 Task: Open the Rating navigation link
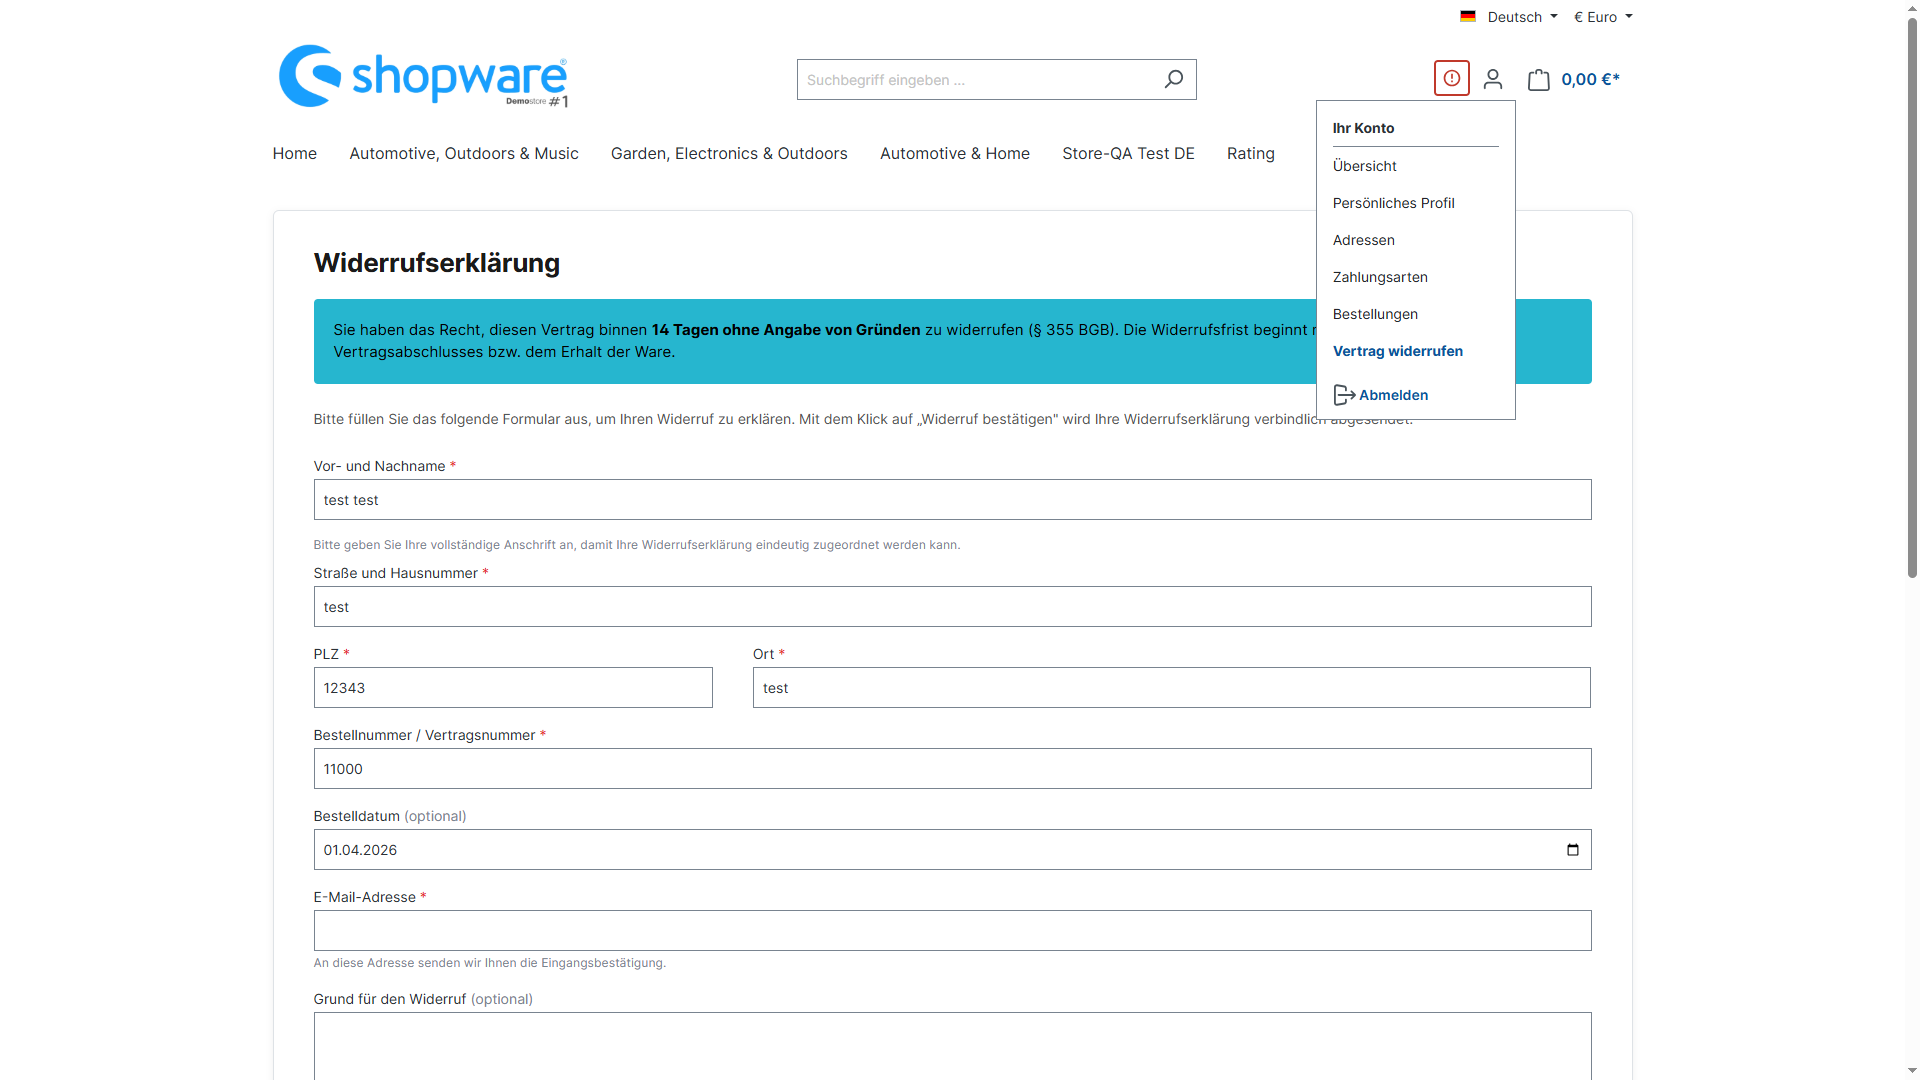point(1250,153)
